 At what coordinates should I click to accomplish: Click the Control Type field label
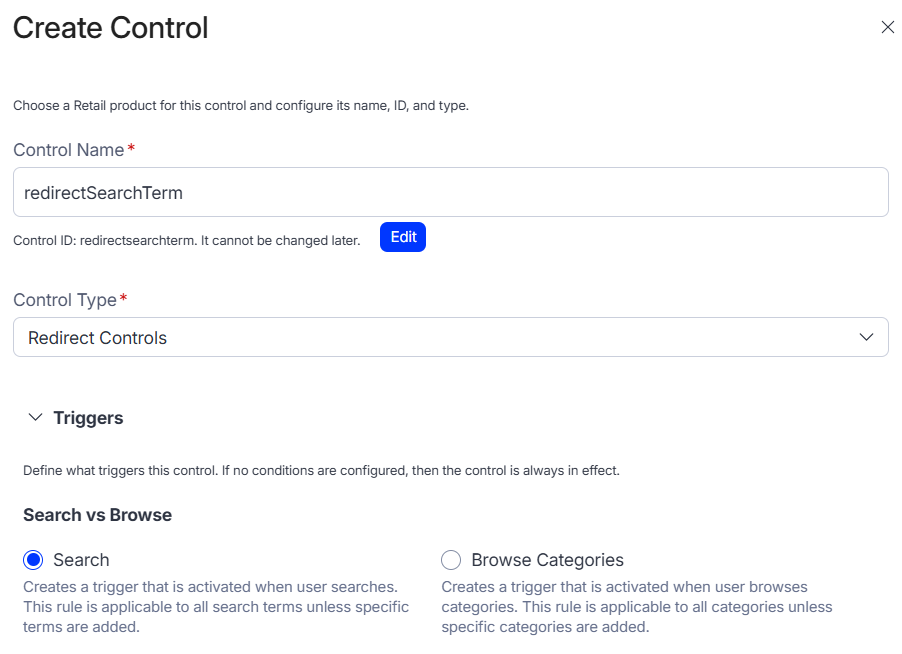click(64, 300)
